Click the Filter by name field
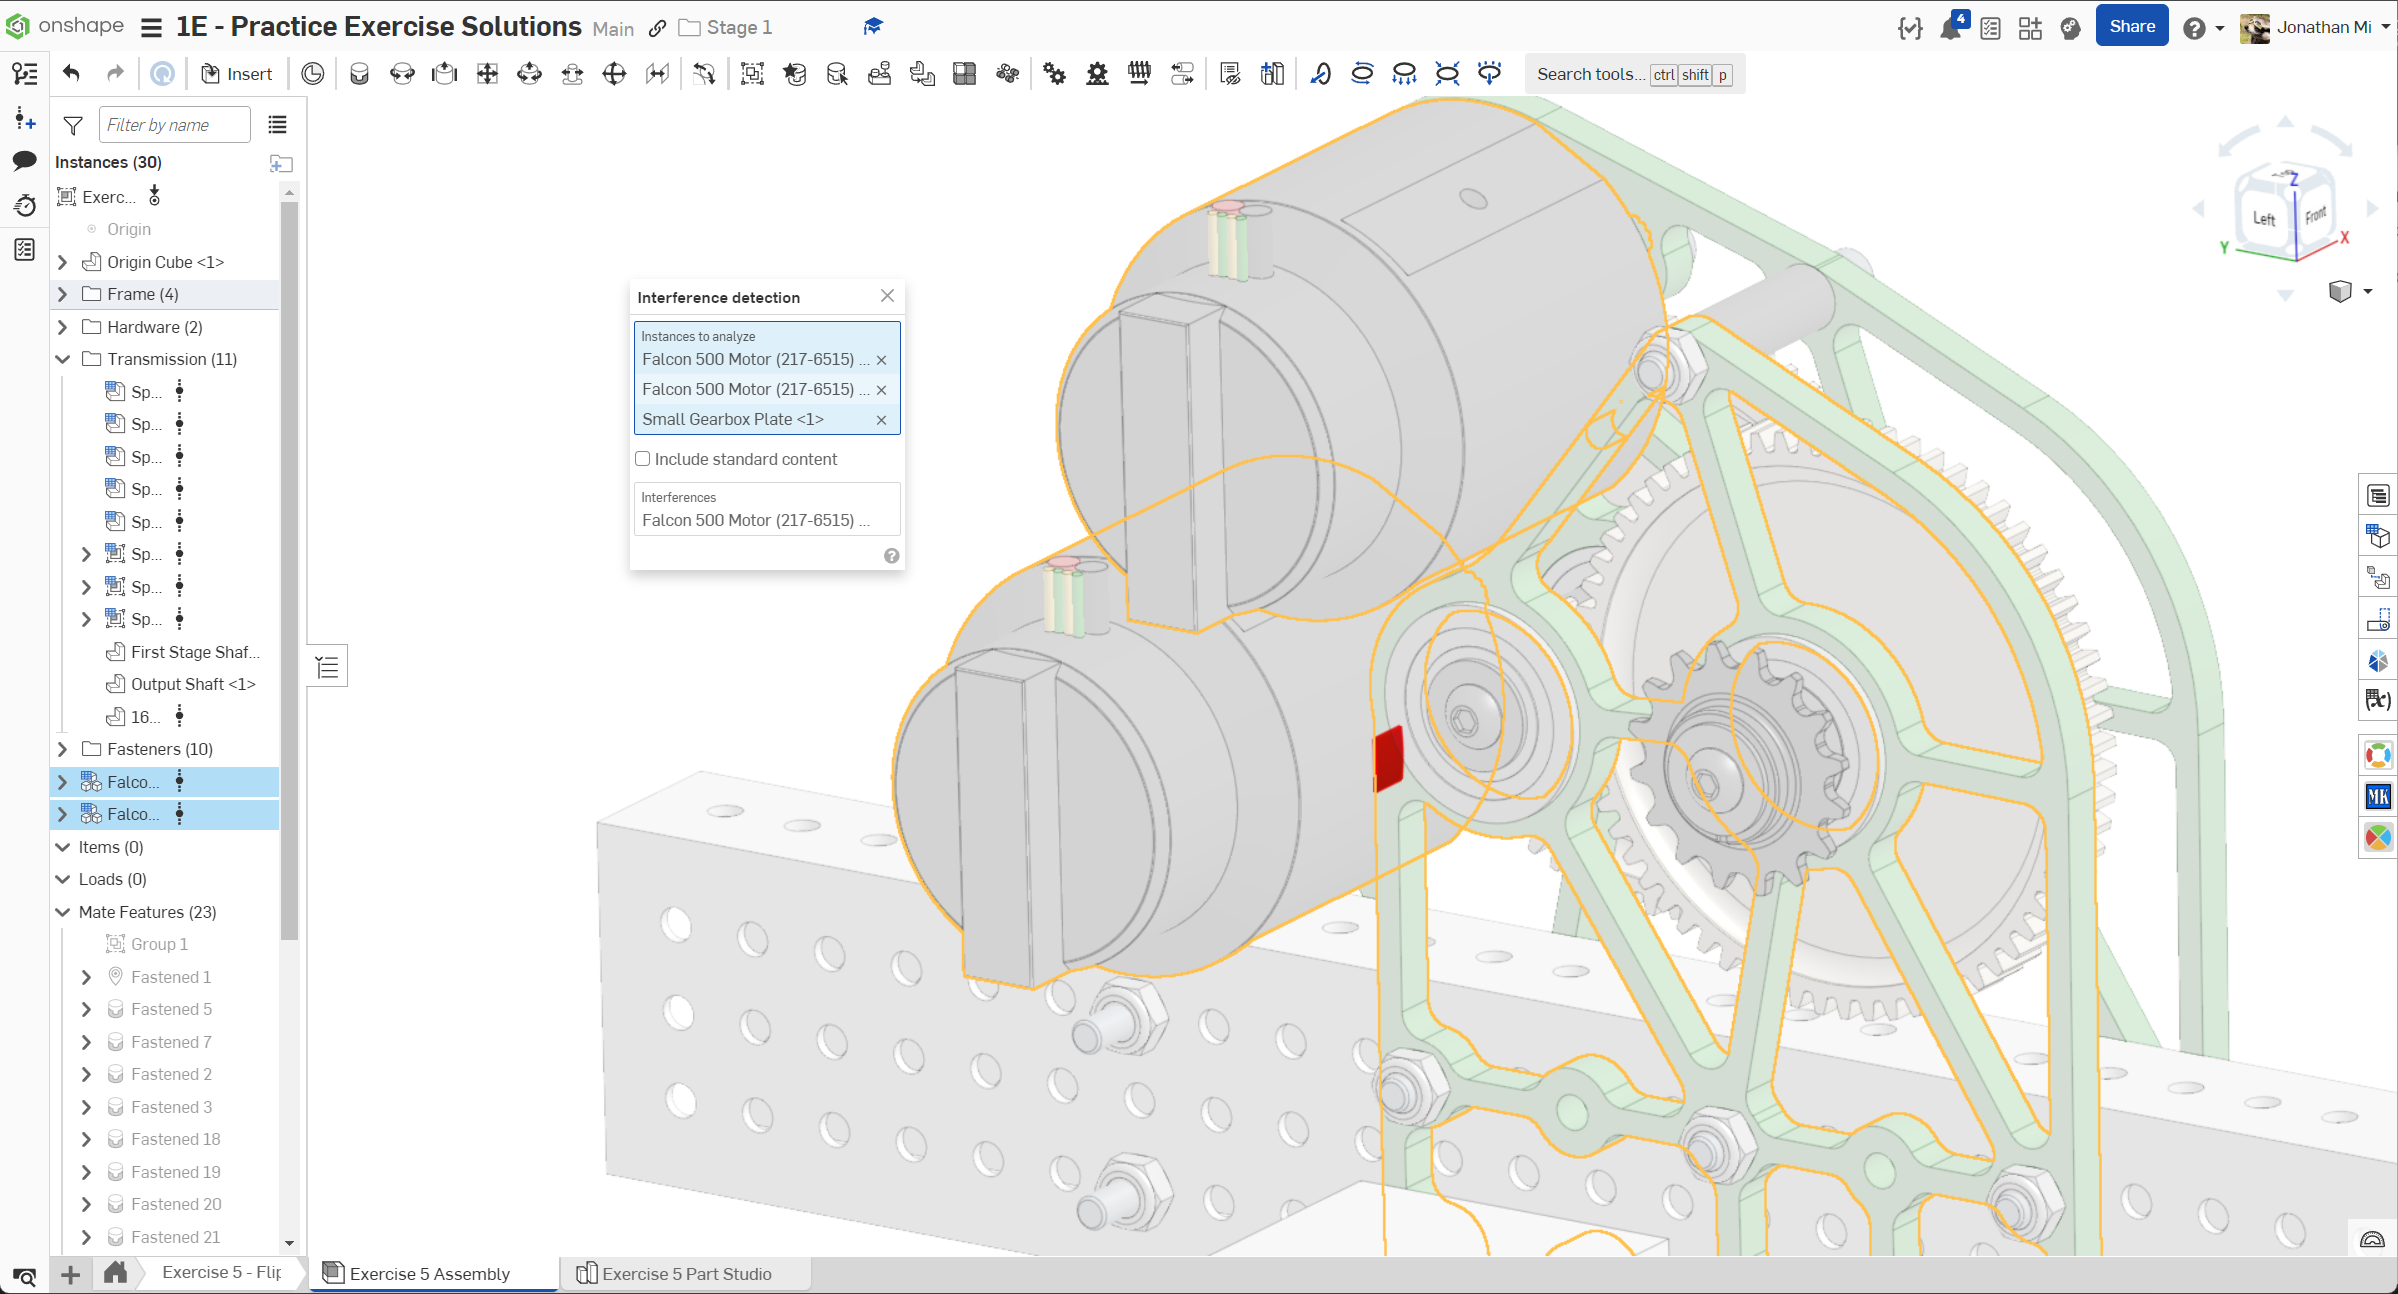 174,125
